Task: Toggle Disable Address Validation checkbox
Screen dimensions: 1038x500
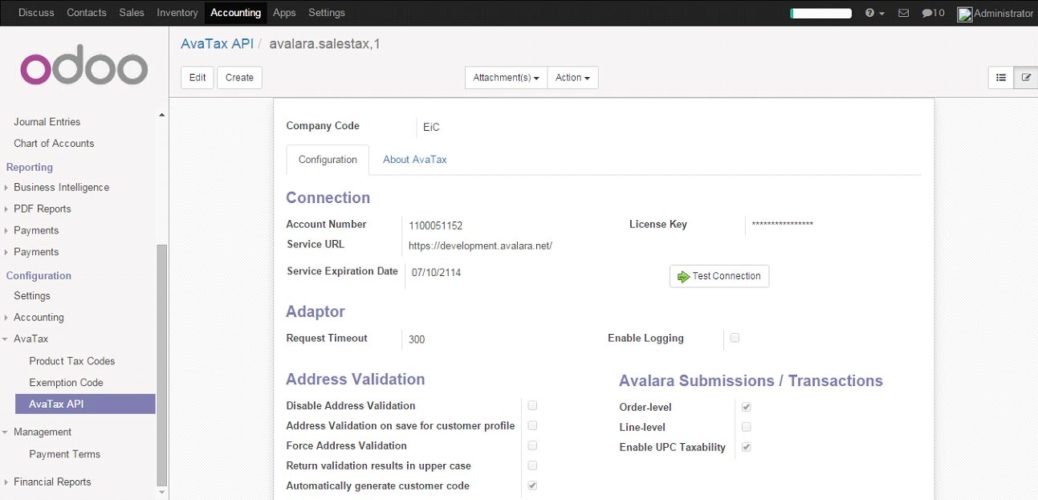Action: [x=532, y=405]
